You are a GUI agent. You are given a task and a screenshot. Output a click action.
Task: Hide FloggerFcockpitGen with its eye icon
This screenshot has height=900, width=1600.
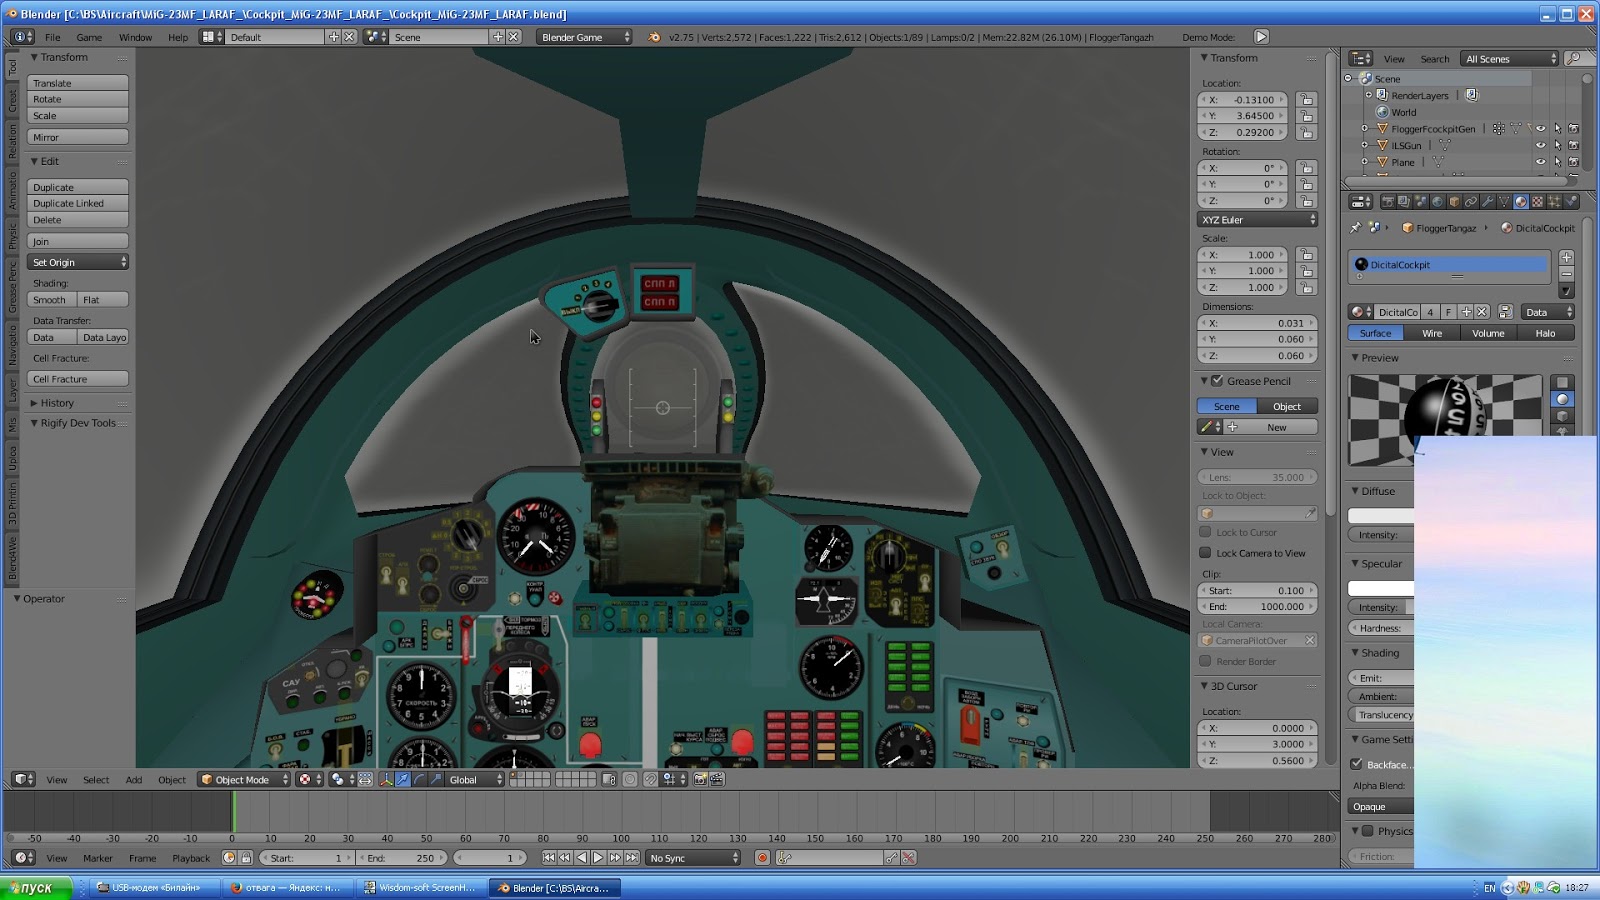click(x=1541, y=129)
